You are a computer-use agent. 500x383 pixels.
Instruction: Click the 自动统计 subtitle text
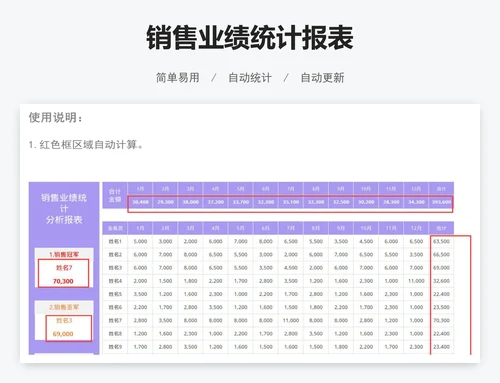pos(250,78)
